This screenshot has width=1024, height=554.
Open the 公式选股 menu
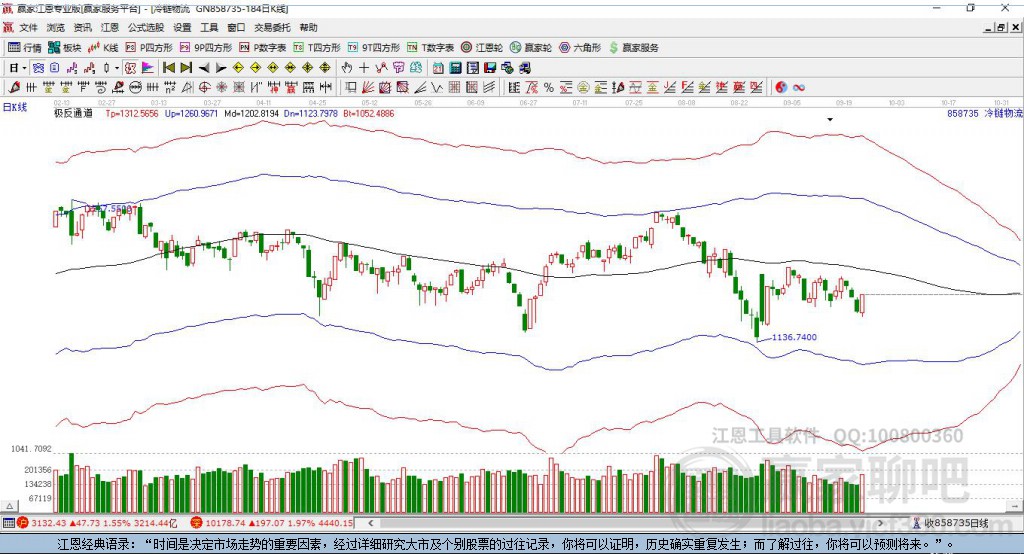pyautogui.click(x=146, y=27)
